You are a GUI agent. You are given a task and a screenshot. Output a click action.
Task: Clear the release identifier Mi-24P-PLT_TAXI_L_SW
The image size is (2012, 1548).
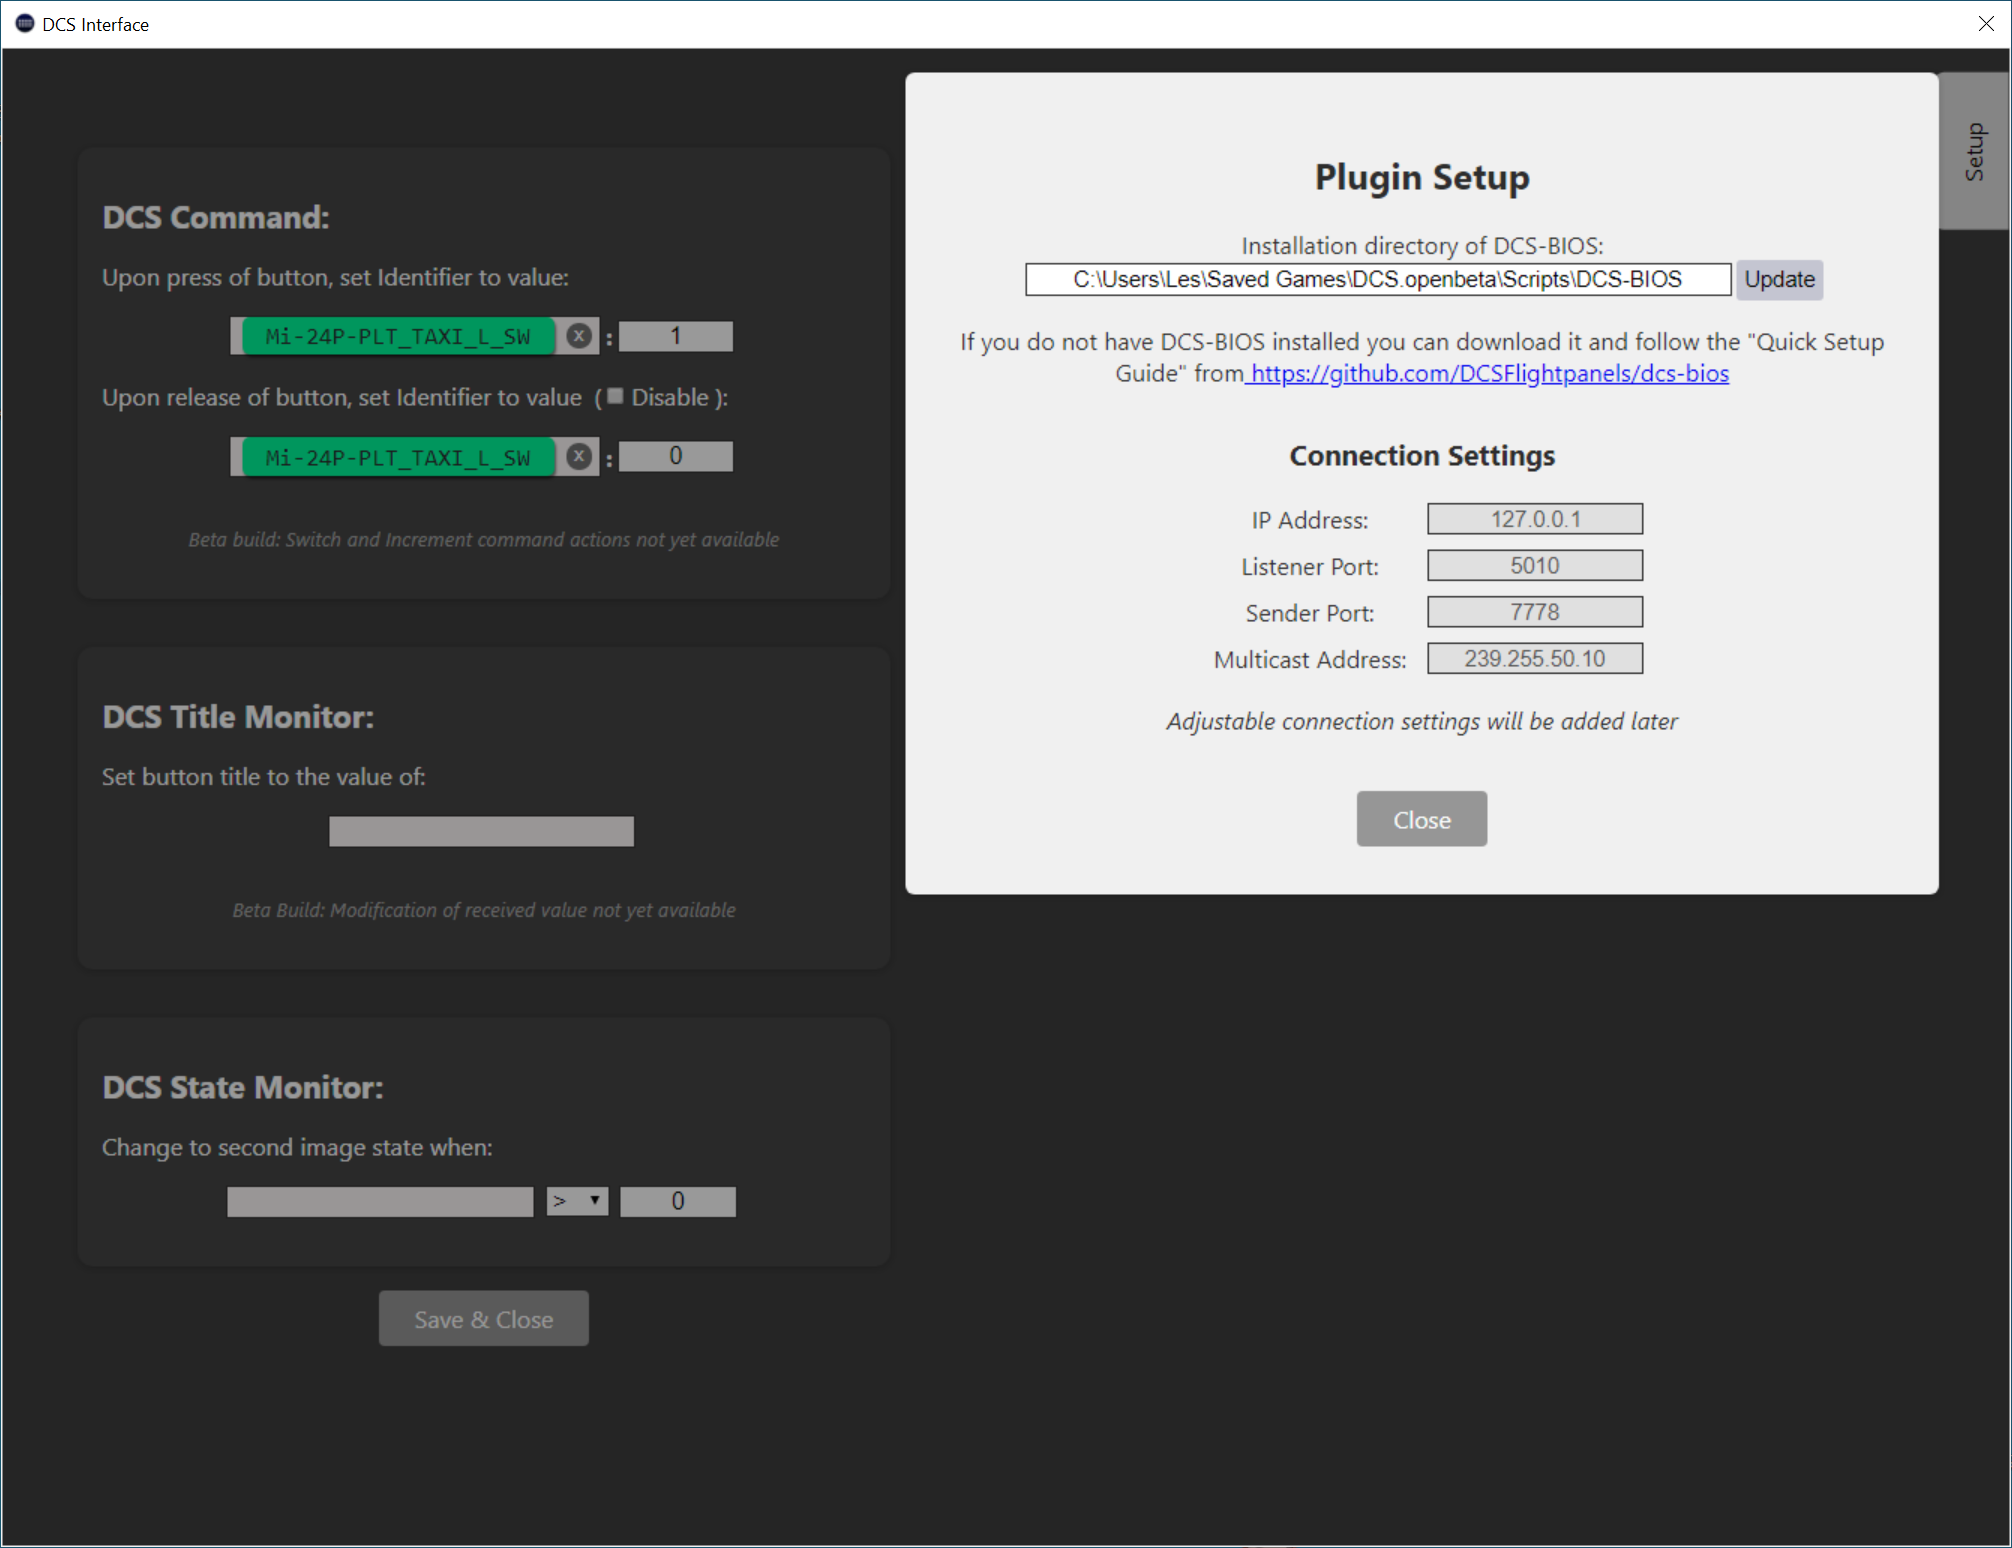point(579,456)
